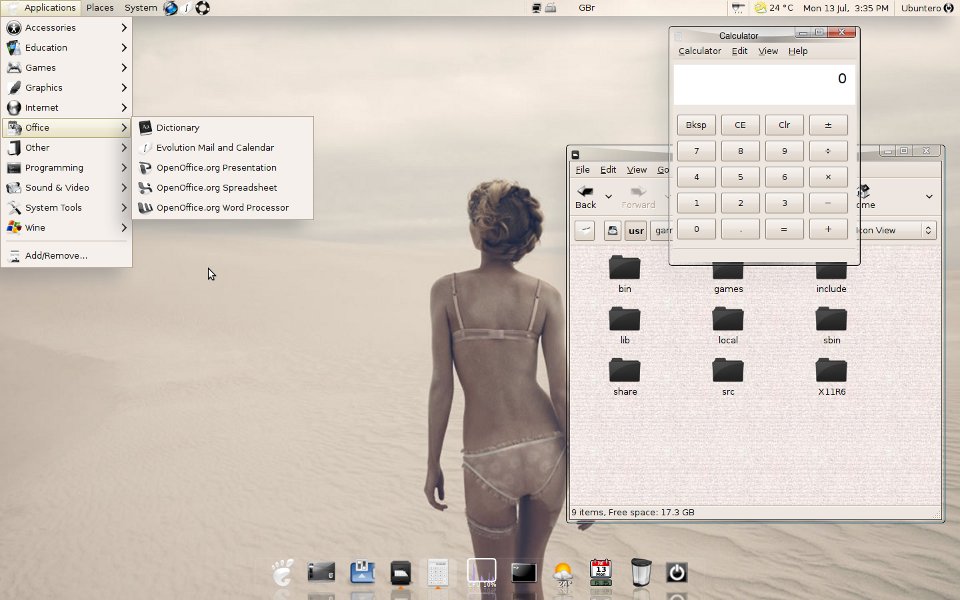Open the terminal icon in the dock
Screen dimensions: 960x600
[x=524, y=572]
